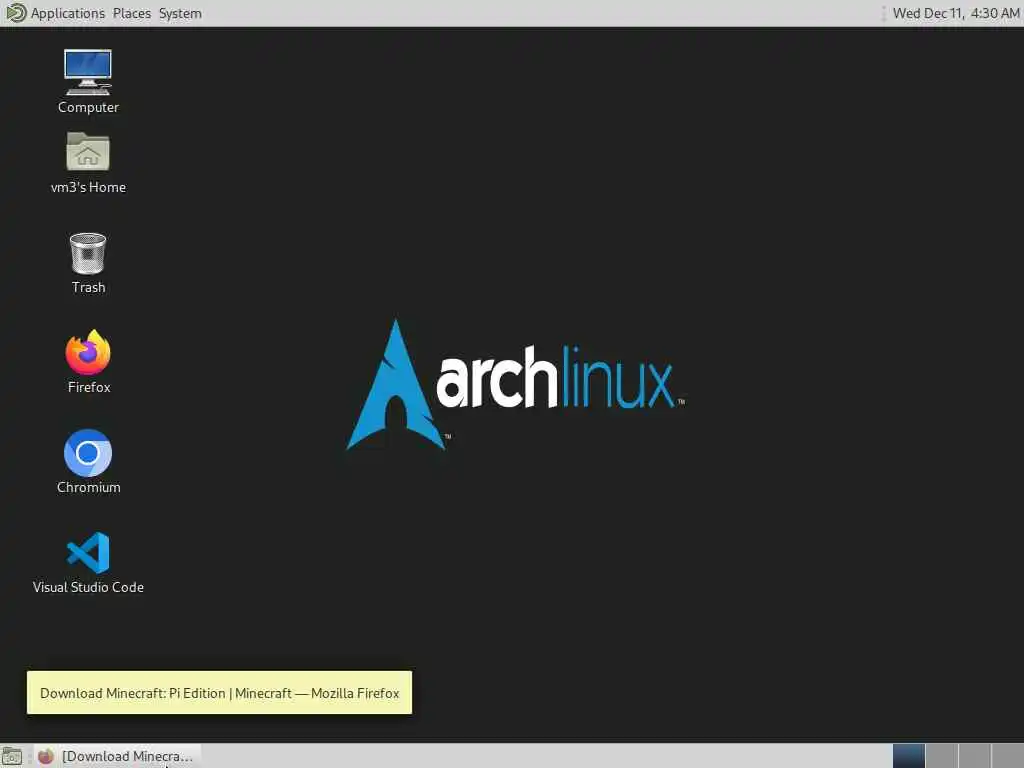The height and width of the screenshot is (768, 1024).
Task: Click the show desktop icon in bottom panel
Action: [x=12, y=756]
